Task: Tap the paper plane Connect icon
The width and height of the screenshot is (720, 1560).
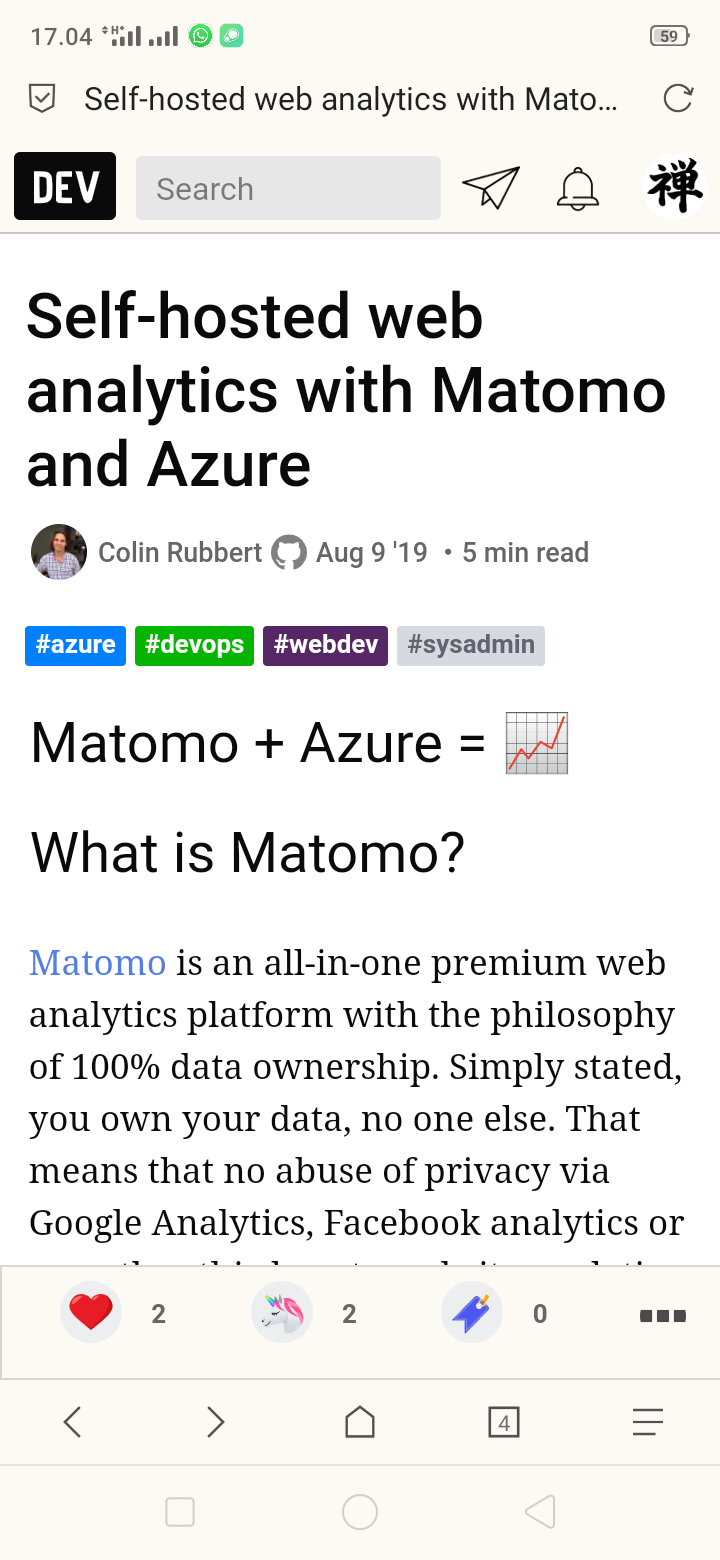Action: point(491,187)
